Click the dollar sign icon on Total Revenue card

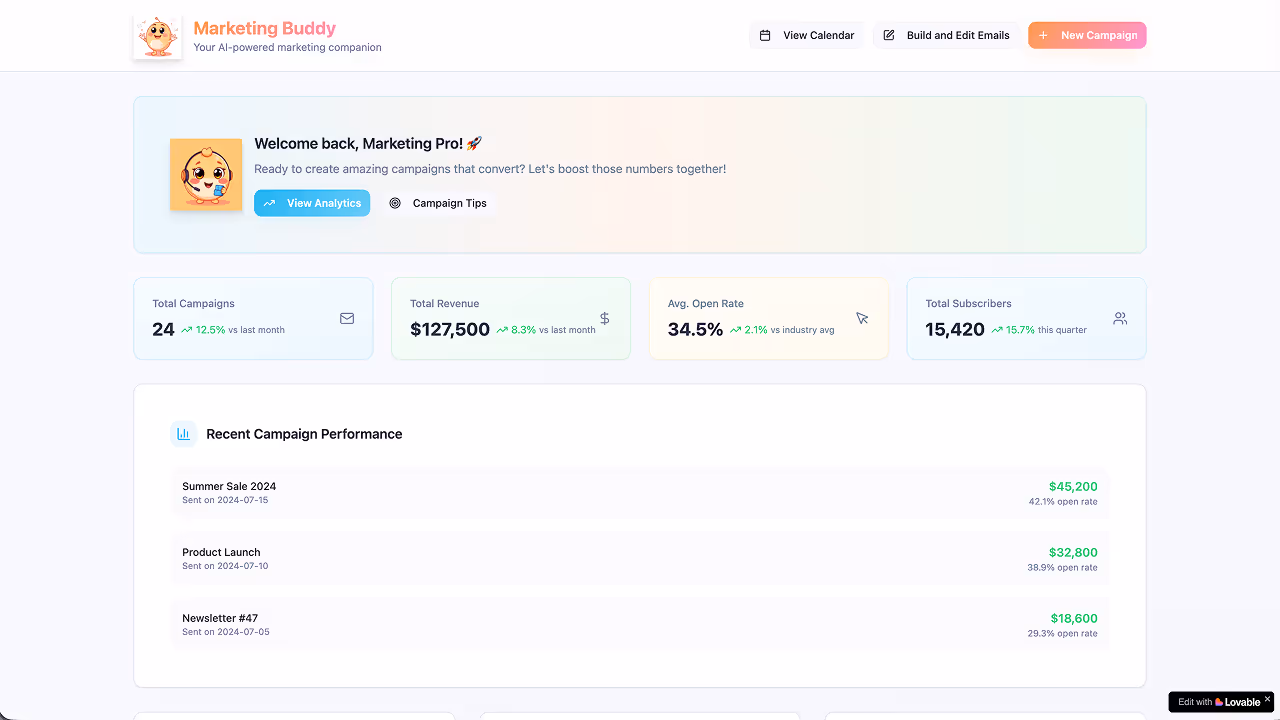[x=604, y=318]
